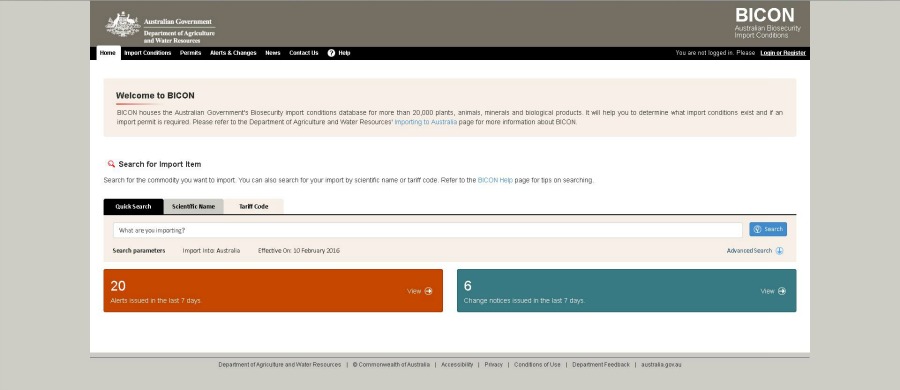View the 6 change notices card
900x390 pixels.
(x=627, y=291)
